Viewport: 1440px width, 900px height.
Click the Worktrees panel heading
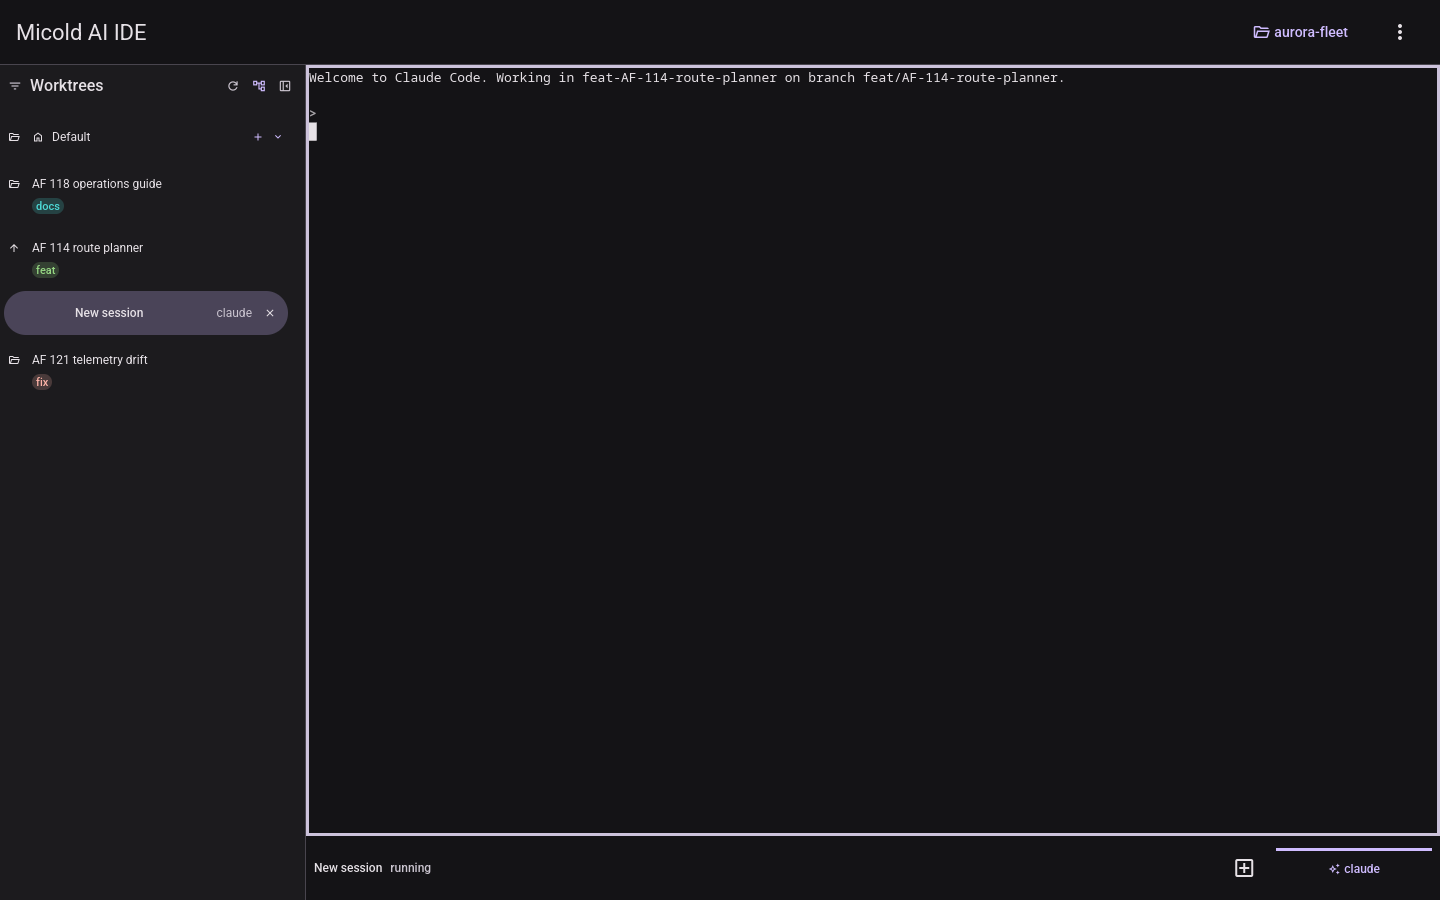click(67, 86)
